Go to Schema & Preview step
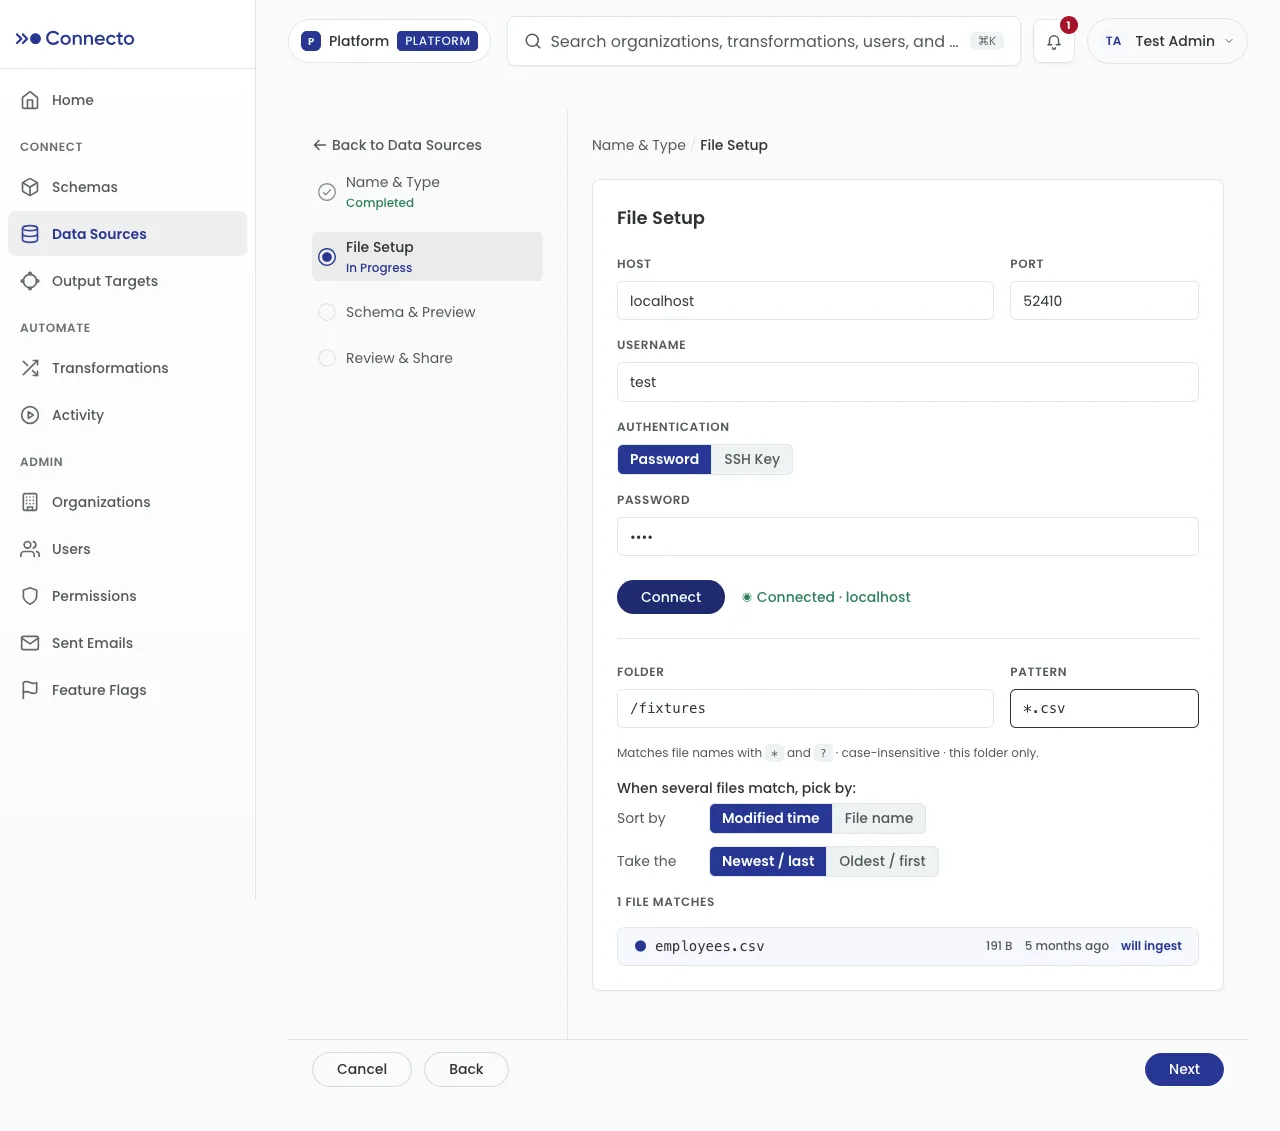Image resolution: width=1280 pixels, height=1131 pixels. (411, 312)
